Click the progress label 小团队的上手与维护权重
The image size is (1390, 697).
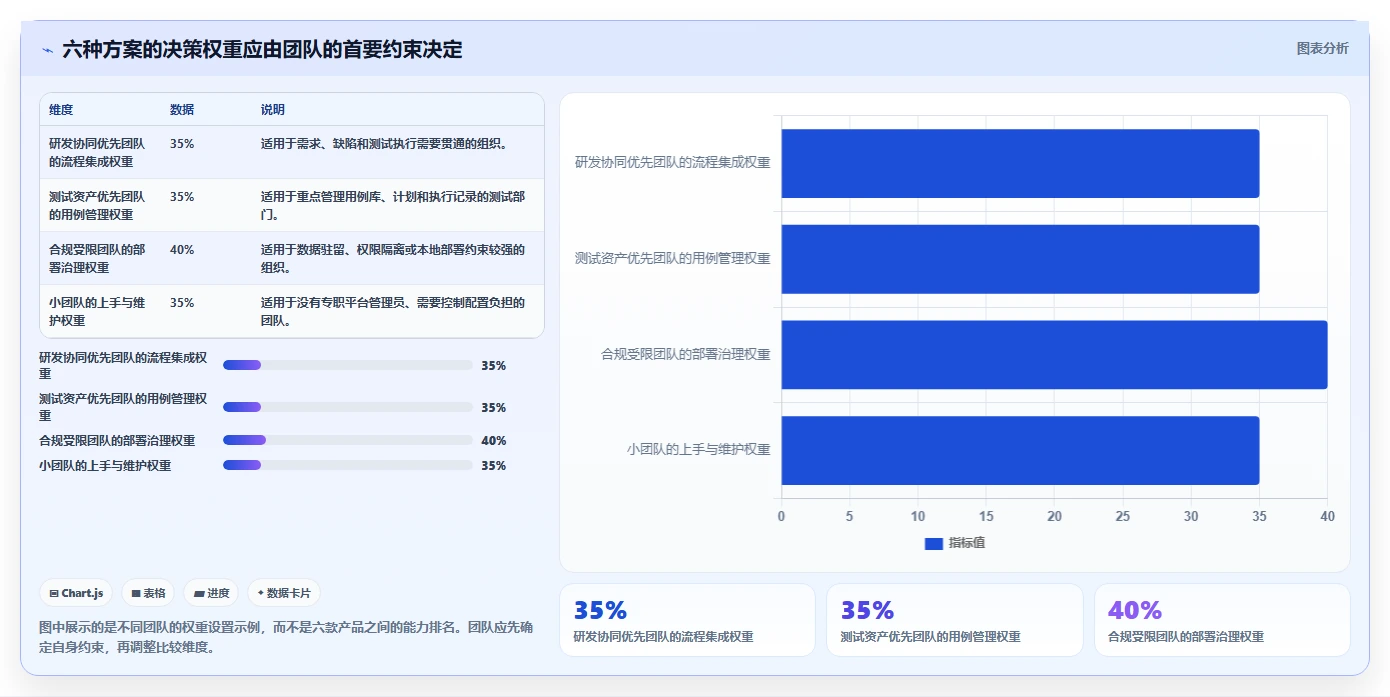click(x=105, y=466)
